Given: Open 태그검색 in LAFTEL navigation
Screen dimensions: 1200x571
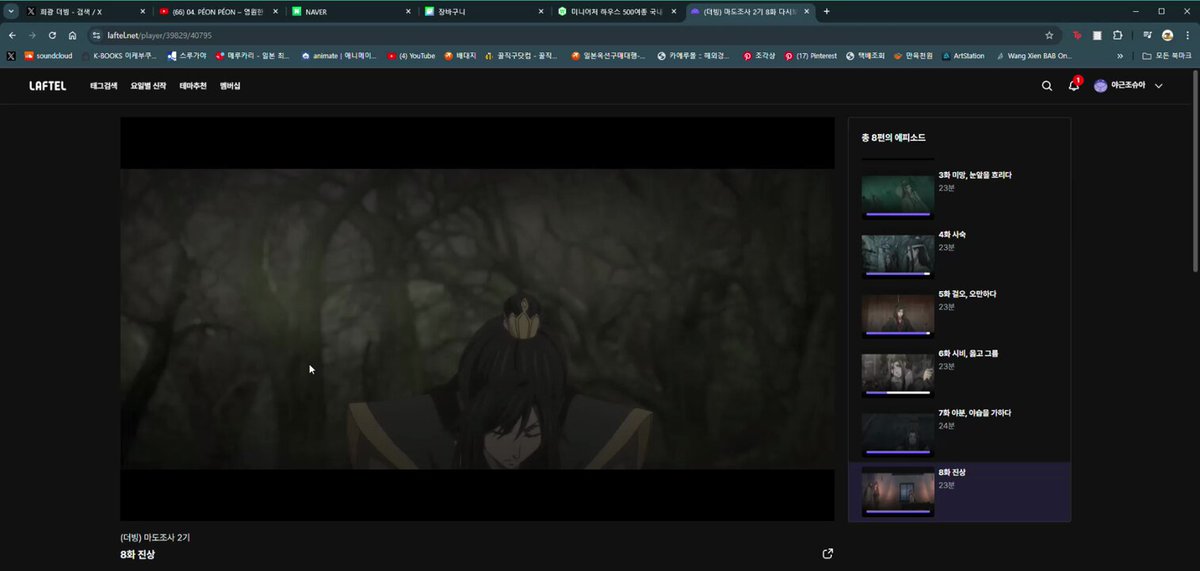Looking at the screenshot, I should click(104, 86).
